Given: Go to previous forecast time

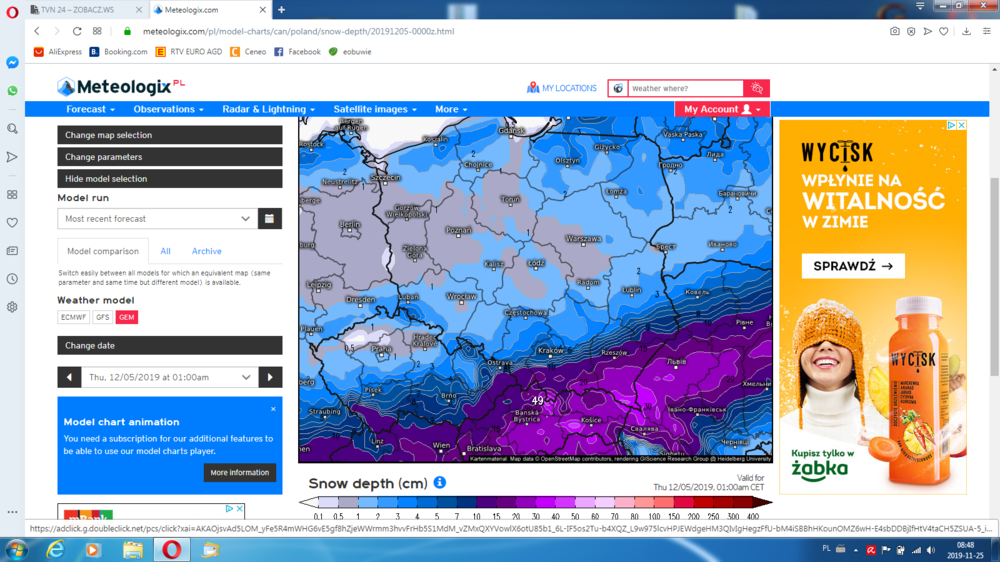Looking at the screenshot, I should [69, 377].
